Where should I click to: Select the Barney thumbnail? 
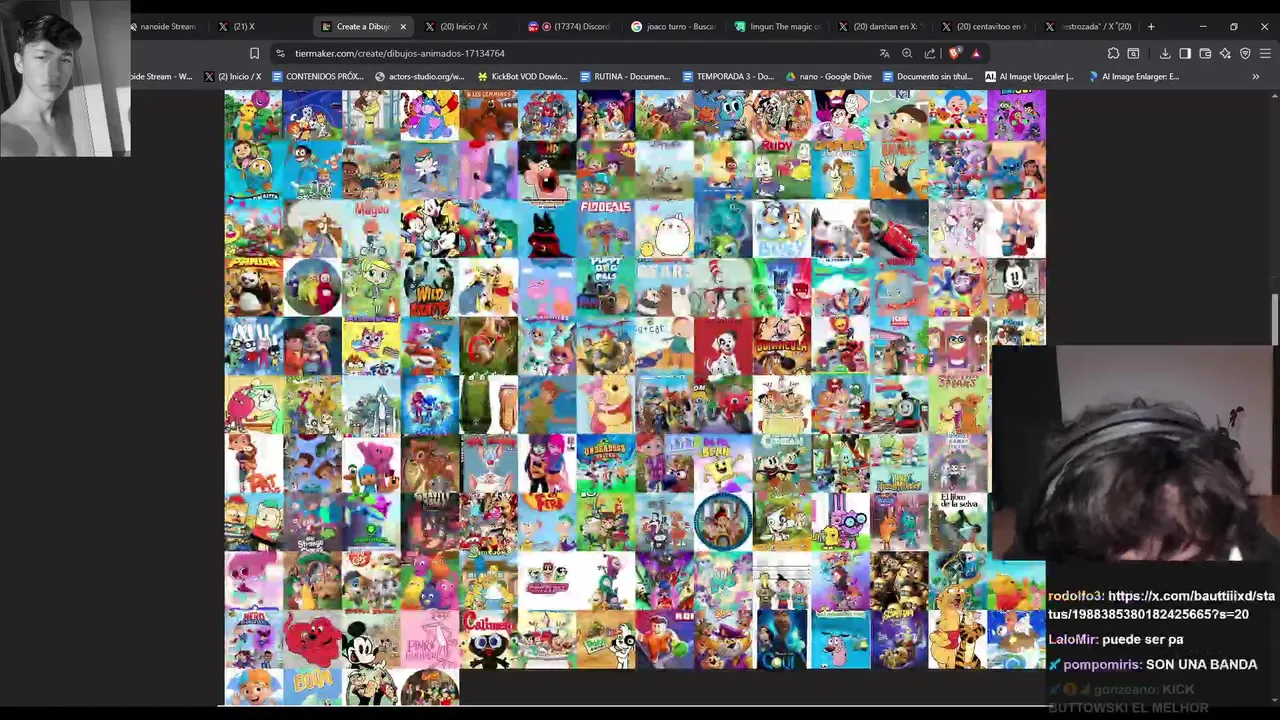click(x=253, y=114)
